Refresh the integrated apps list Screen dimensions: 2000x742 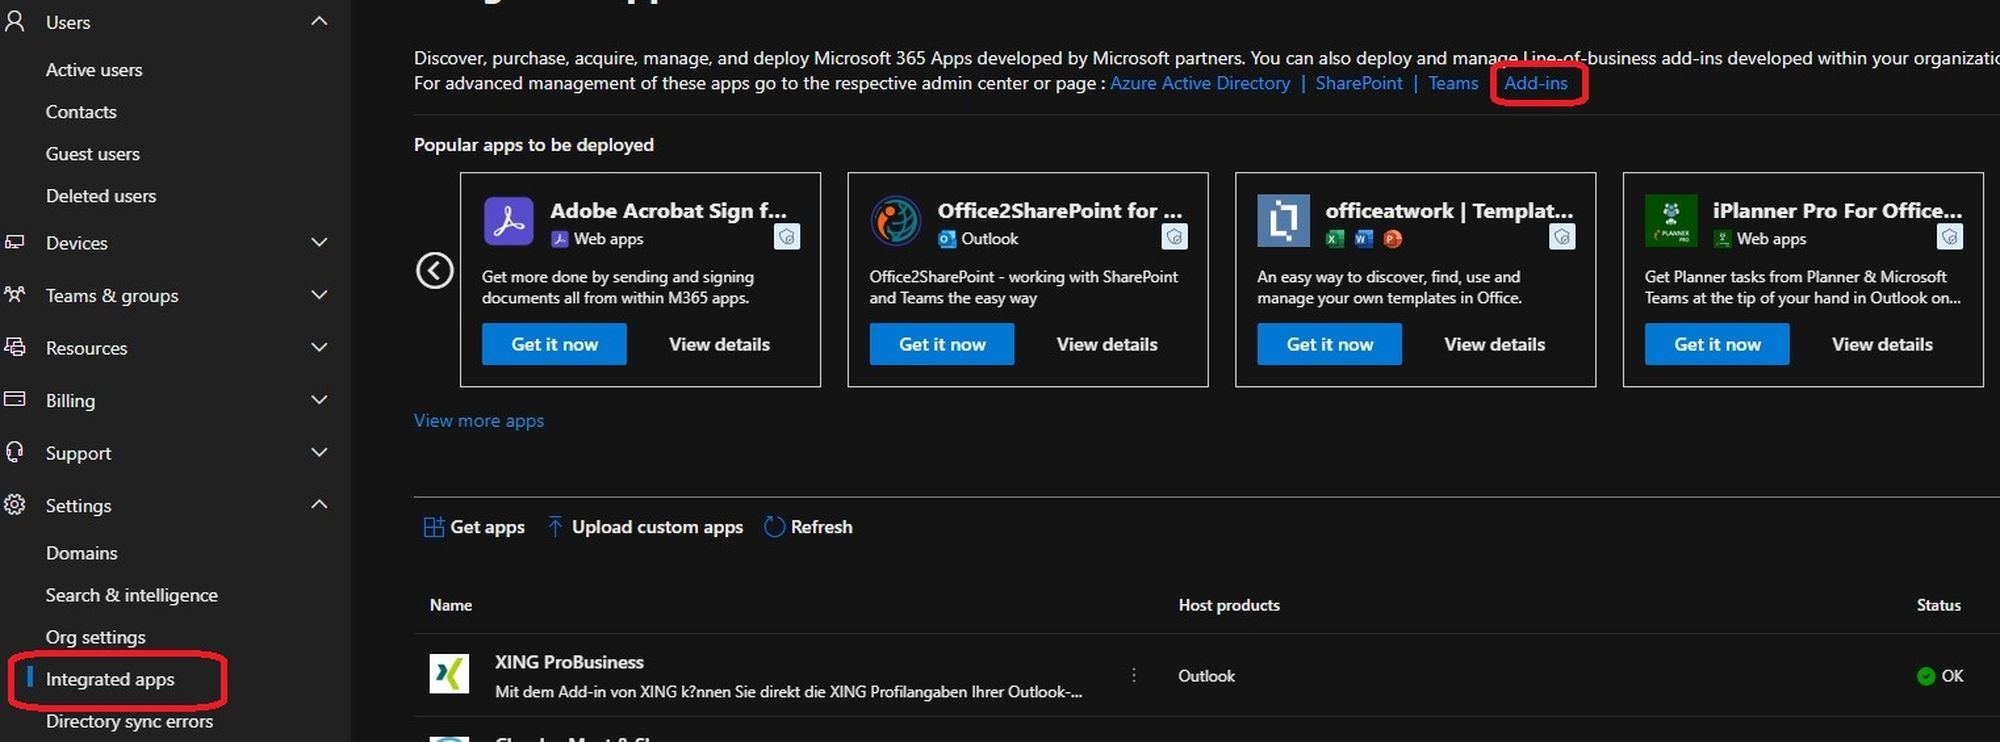pos(808,527)
